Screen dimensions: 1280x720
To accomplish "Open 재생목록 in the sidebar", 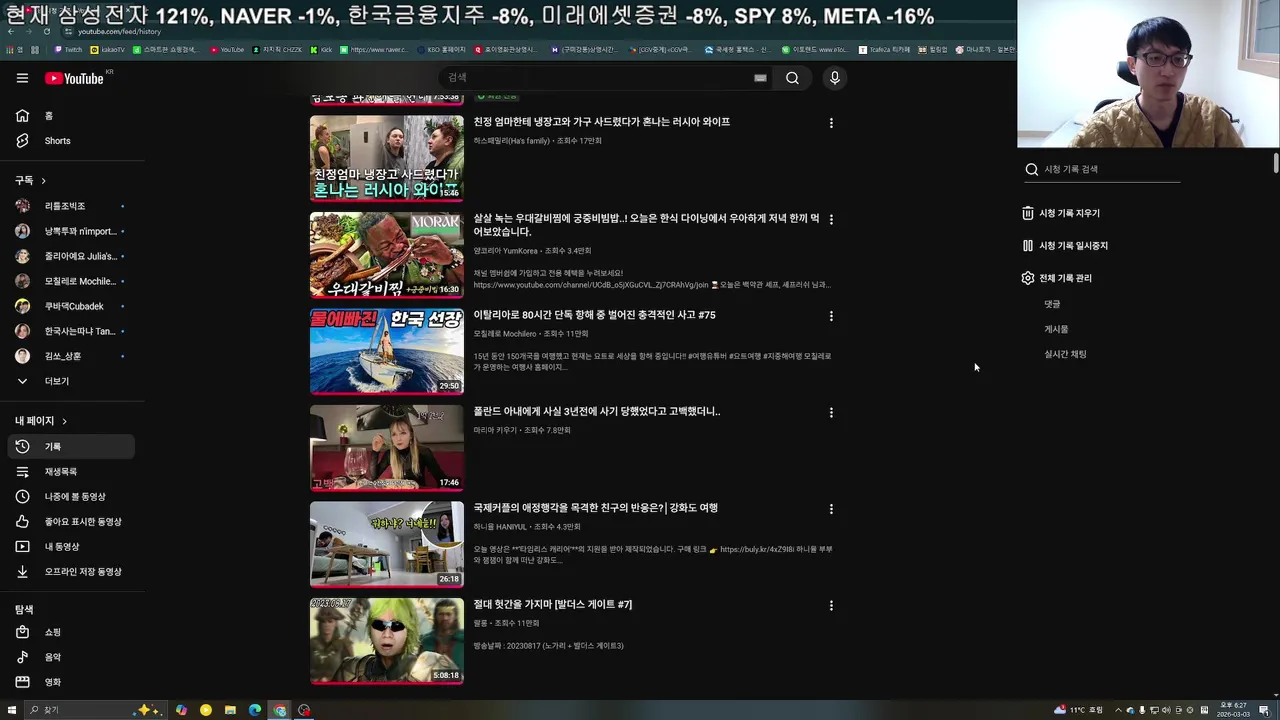I will [70, 472].
